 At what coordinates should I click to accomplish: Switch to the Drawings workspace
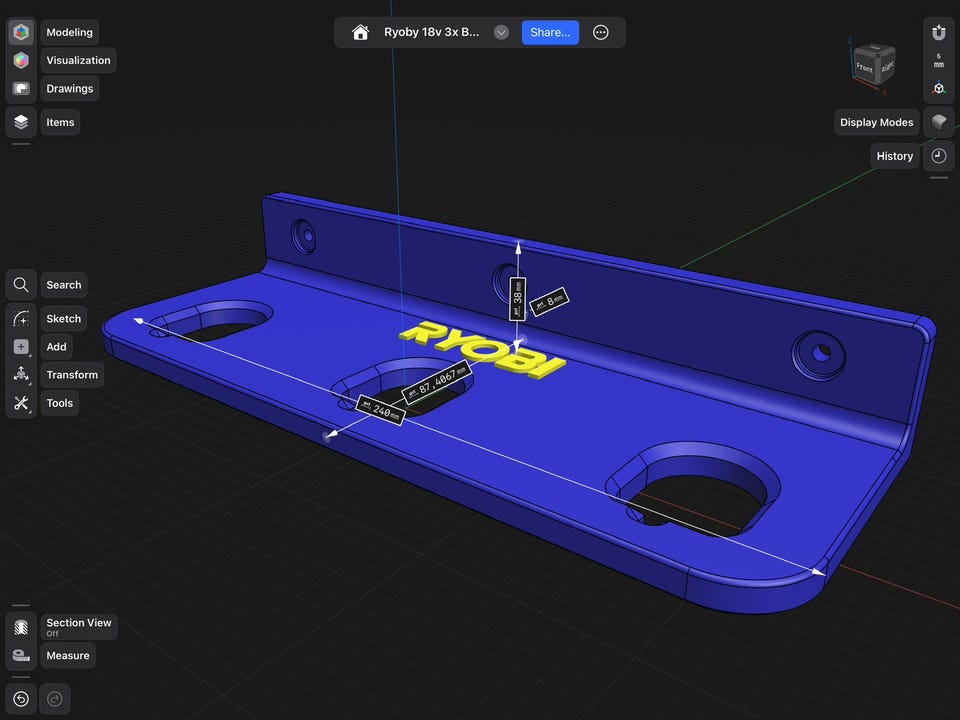tap(21, 88)
